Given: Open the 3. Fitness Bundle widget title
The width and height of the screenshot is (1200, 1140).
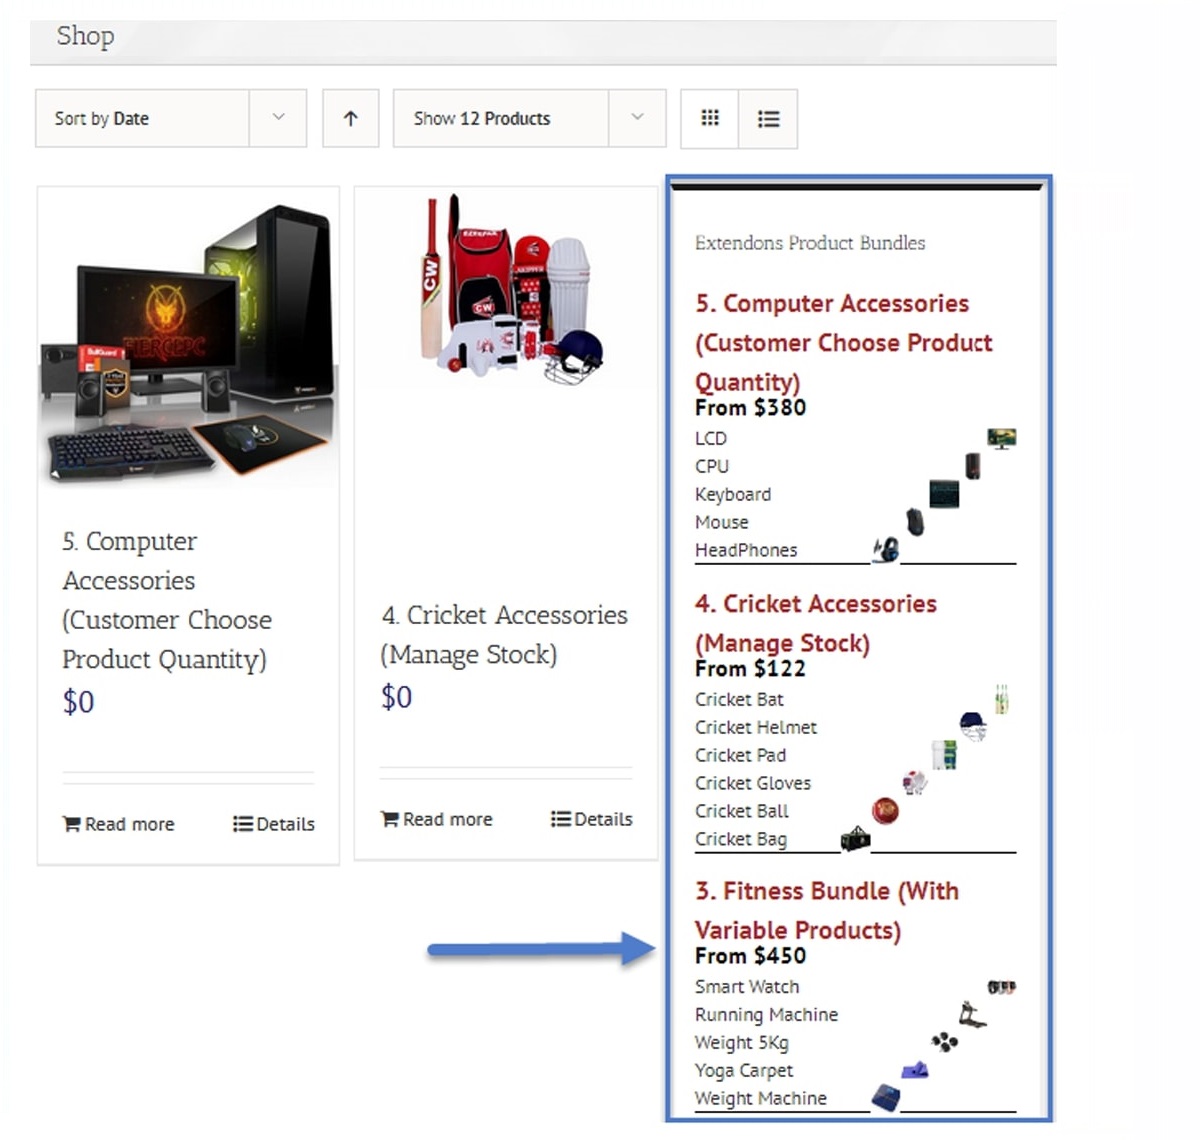Looking at the screenshot, I should click(827, 910).
